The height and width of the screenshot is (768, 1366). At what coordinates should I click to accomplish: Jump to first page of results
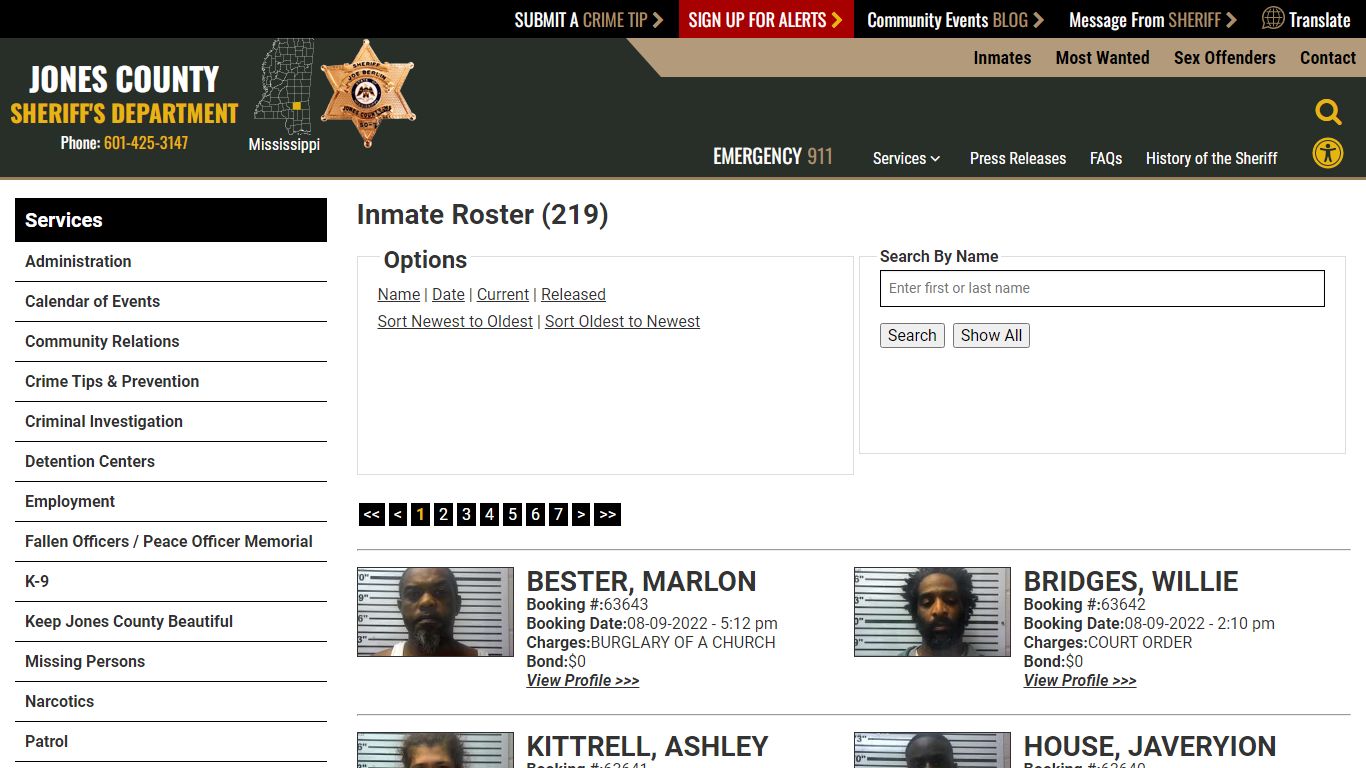tap(372, 514)
